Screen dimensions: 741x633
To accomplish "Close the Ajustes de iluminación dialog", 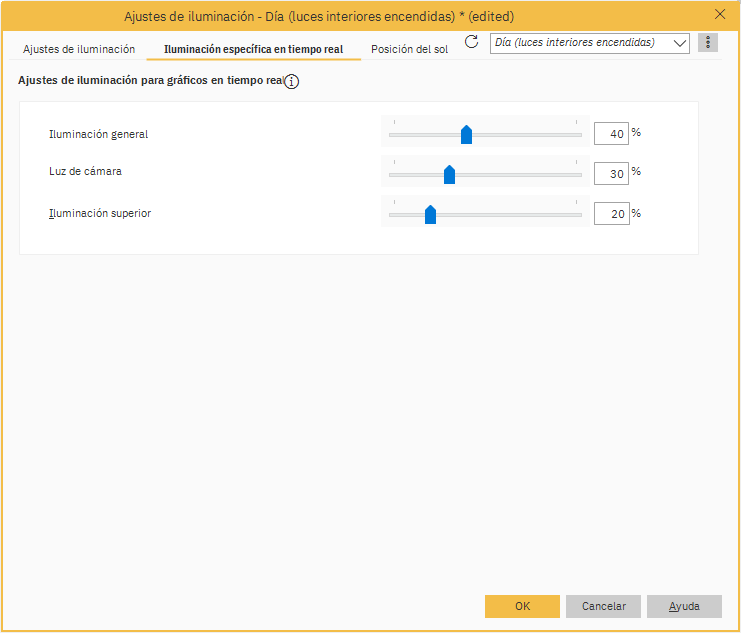I will (x=720, y=15).
